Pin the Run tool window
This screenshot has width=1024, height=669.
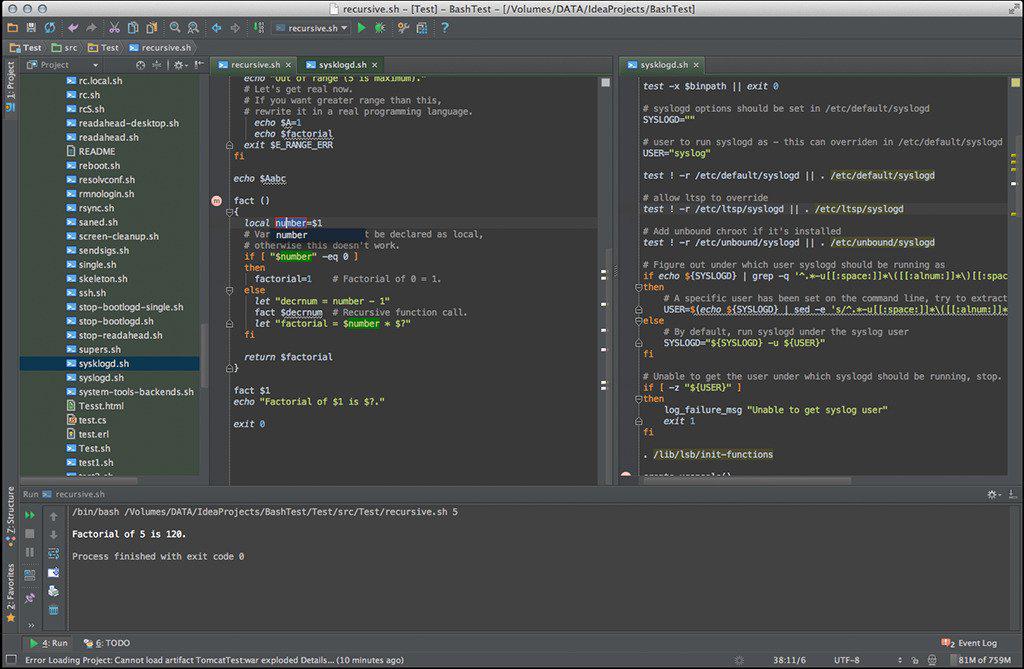[28, 596]
